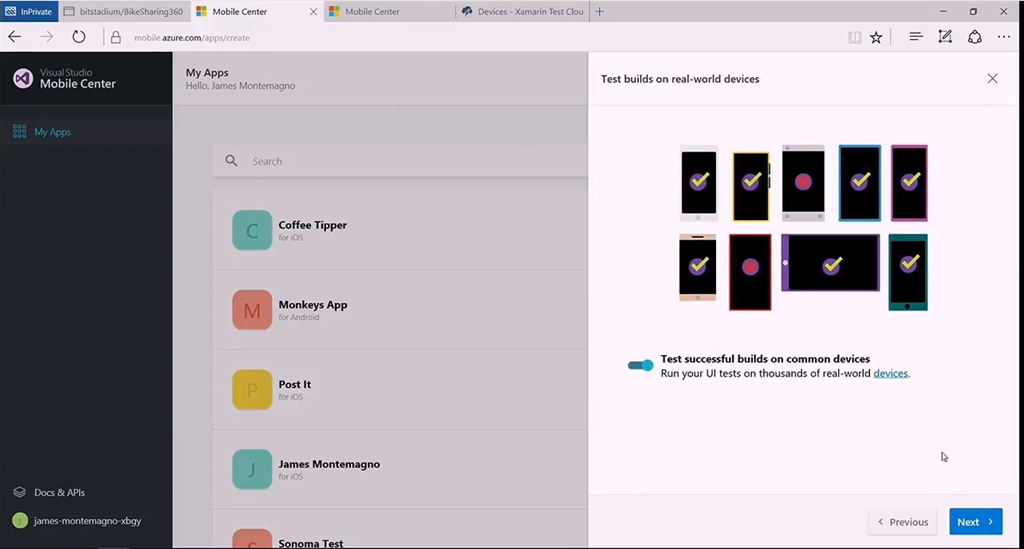Click the browser back arrow
The image size is (1024, 549).
point(14,37)
